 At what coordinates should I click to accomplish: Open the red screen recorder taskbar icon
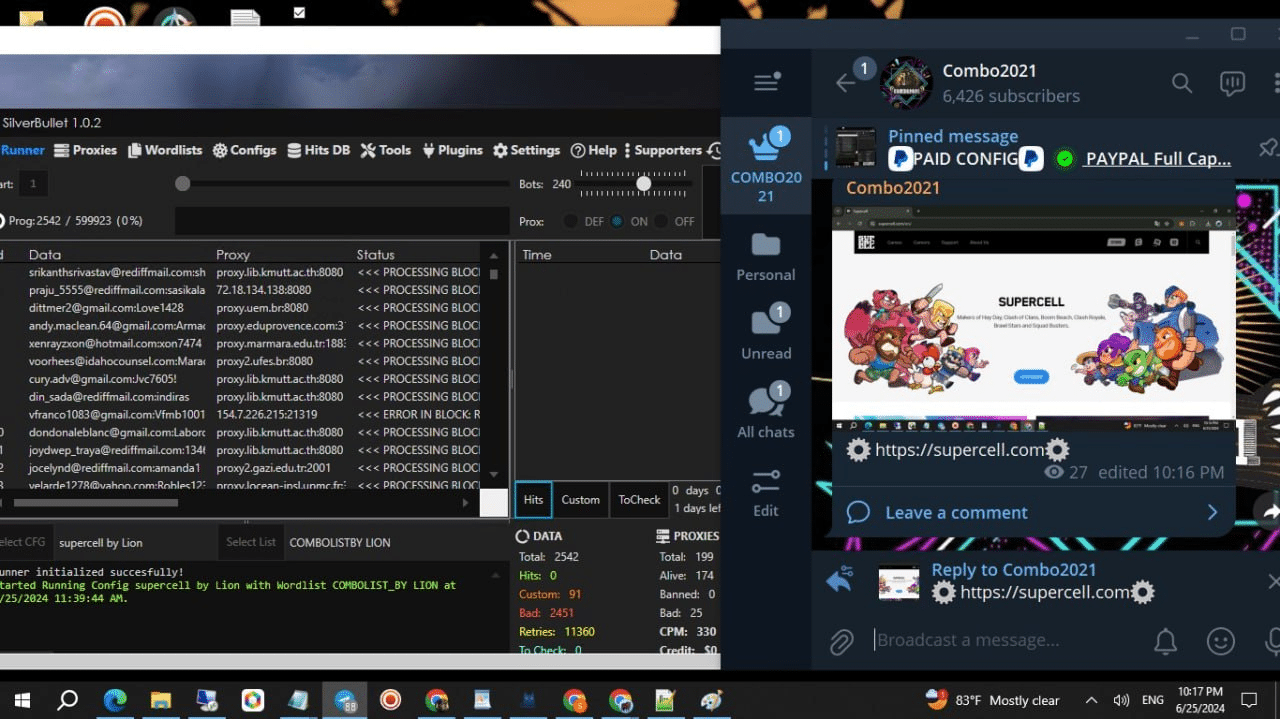[x=390, y=700]
